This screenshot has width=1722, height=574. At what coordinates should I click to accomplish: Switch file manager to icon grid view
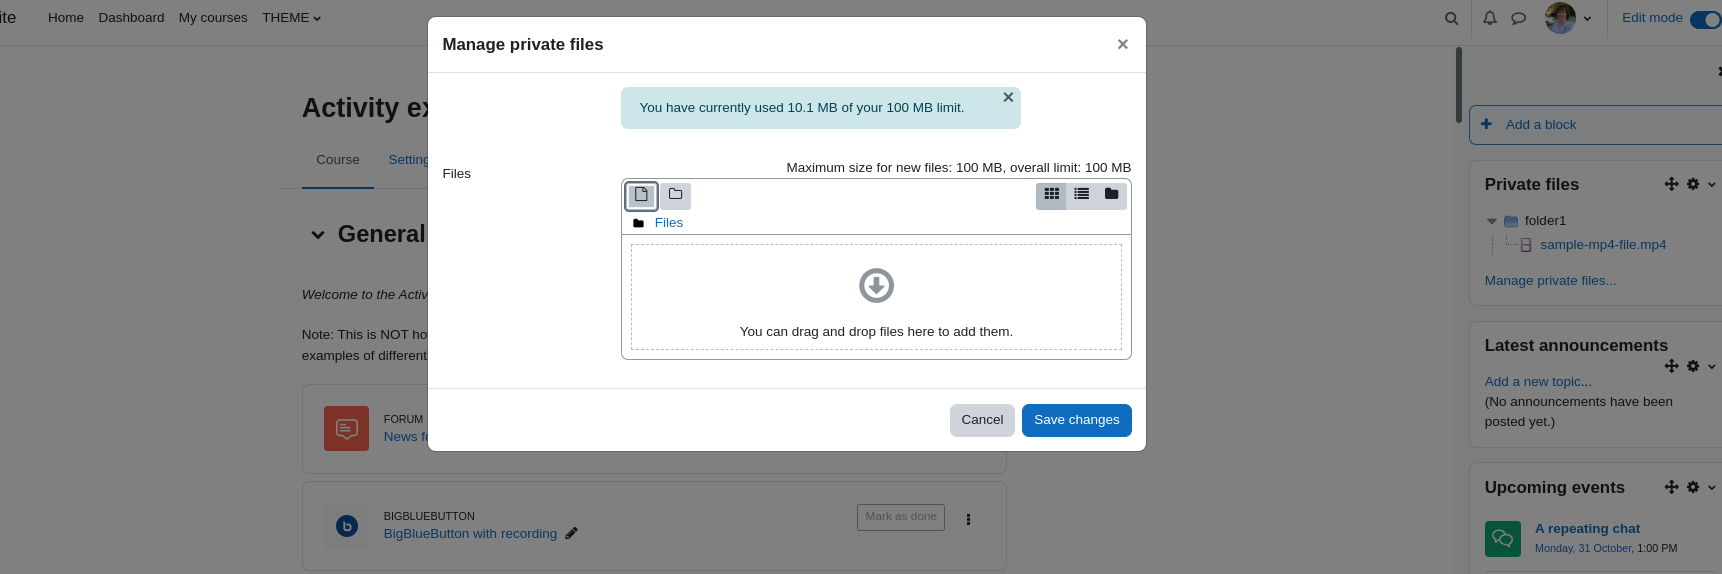pyautogui.click(x=1051, y=194)
